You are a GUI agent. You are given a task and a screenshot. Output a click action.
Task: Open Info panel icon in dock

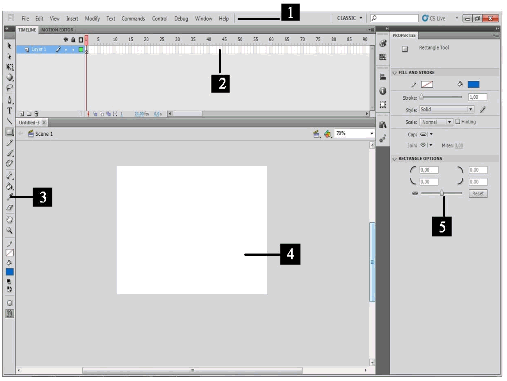tap(383, 91)
